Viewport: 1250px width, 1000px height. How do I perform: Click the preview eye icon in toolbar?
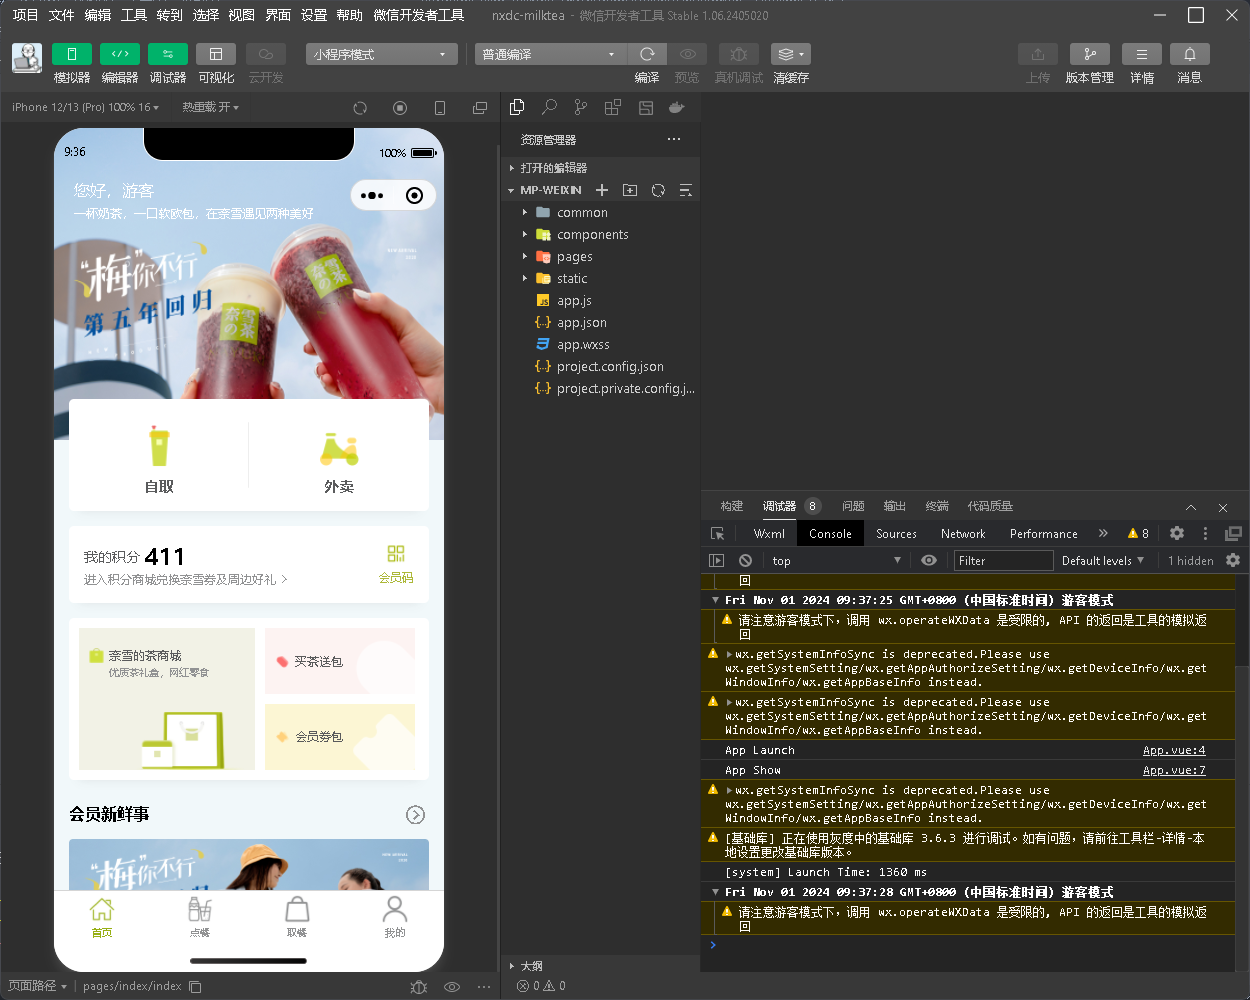tap(687, 54)
